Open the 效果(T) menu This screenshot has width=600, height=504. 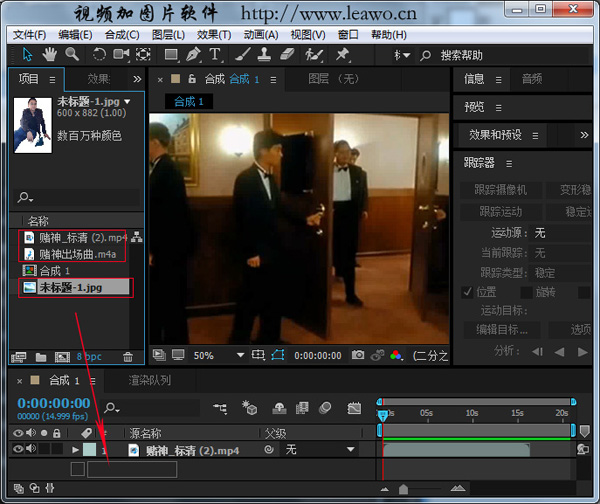click(214, 35)
